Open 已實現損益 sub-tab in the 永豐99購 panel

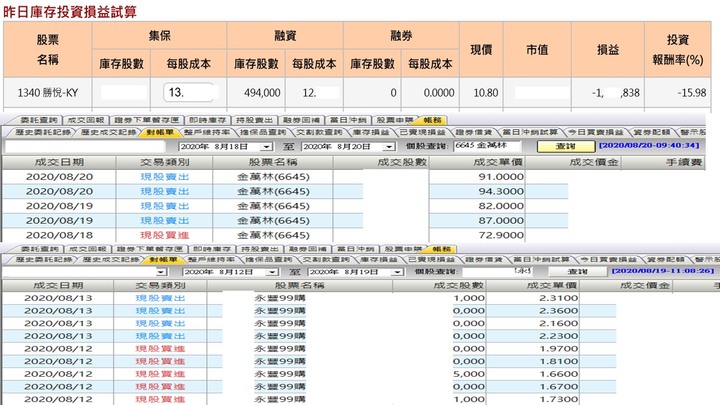432,259
